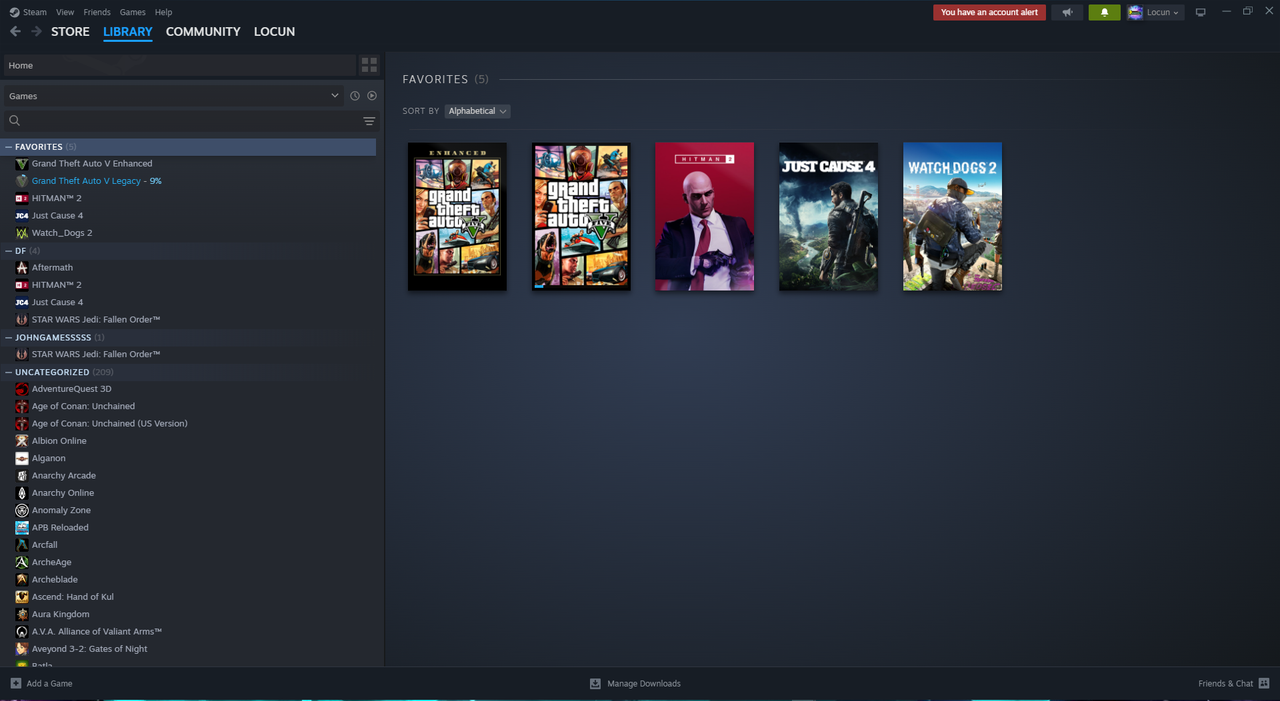Image resolution: width=1280 pixels, height=701 pixels.
Task: Collapse the DF category
Action: coord(9,251)
